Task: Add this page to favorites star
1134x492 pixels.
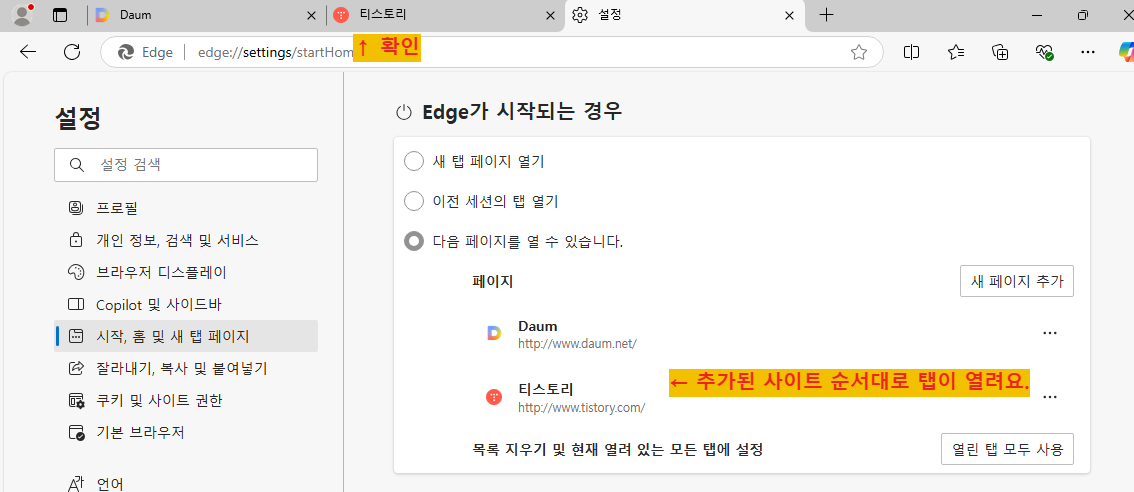Action: [x=858, y=52]
